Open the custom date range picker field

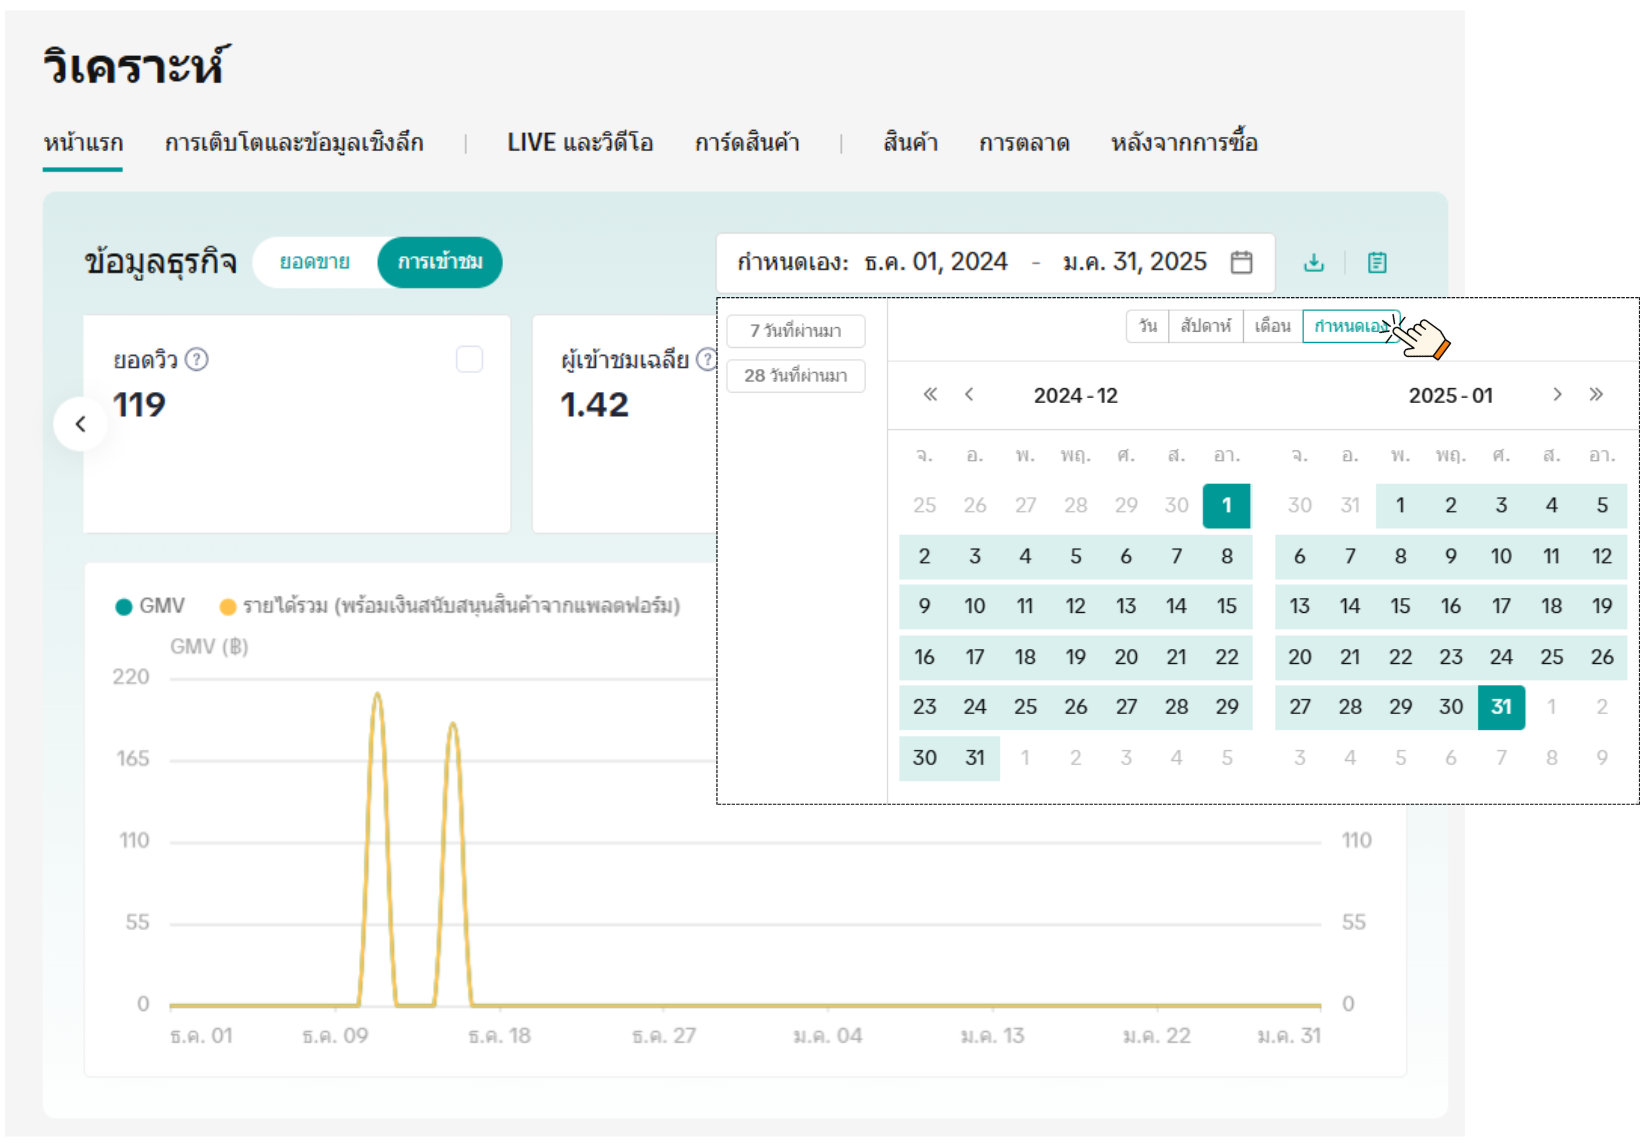tap(994, 262)
